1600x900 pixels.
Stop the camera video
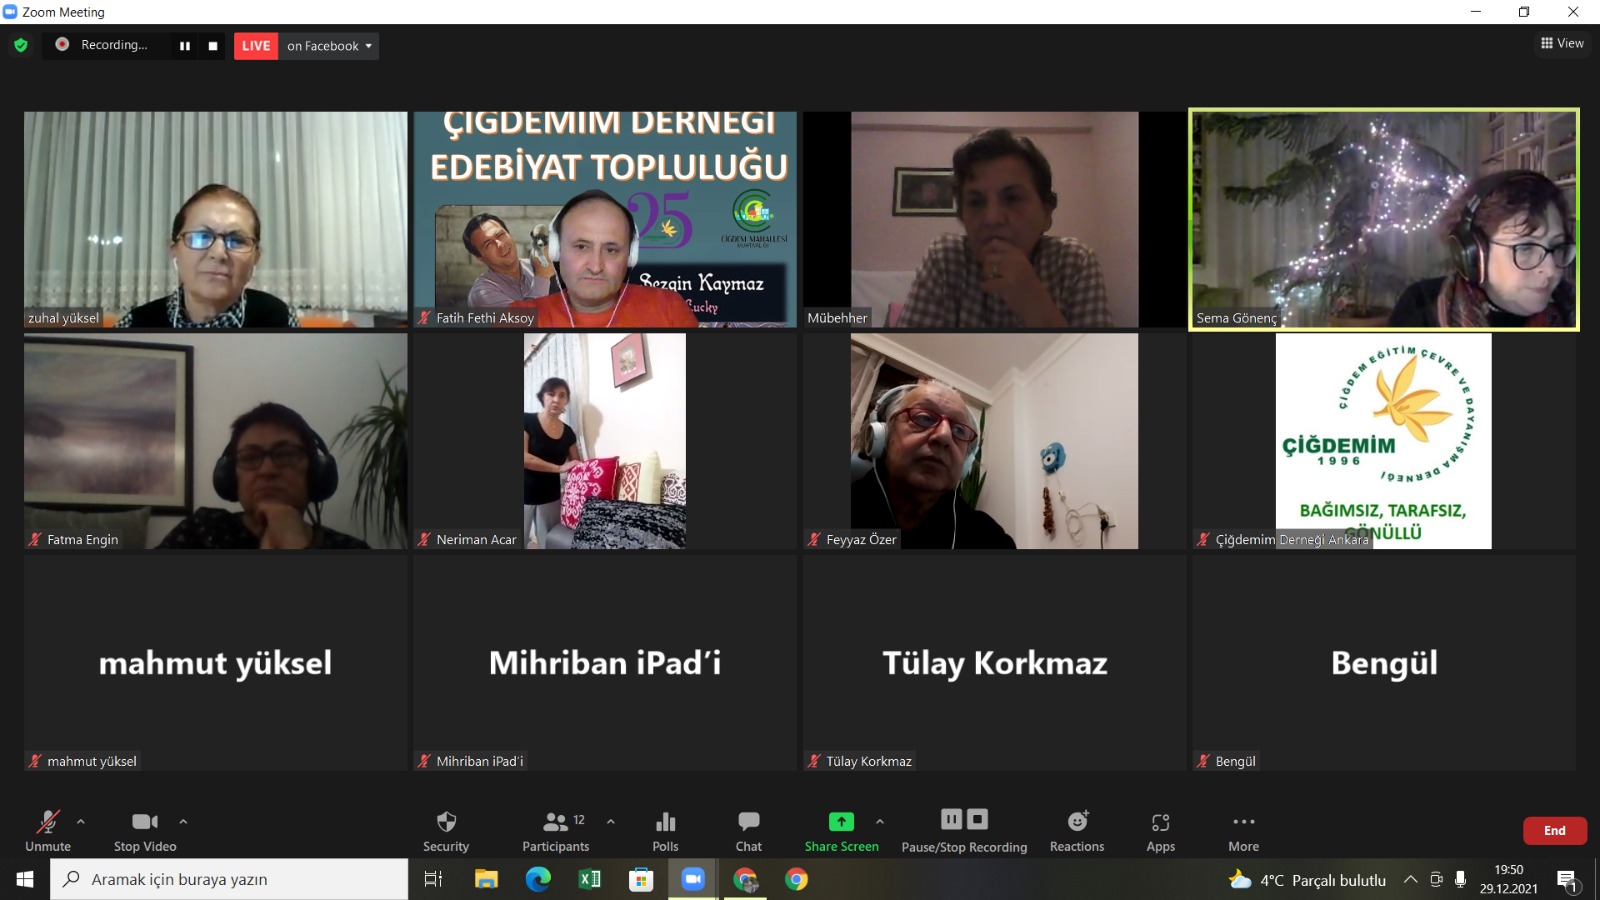pyautogui.click(x=145, y=831)
